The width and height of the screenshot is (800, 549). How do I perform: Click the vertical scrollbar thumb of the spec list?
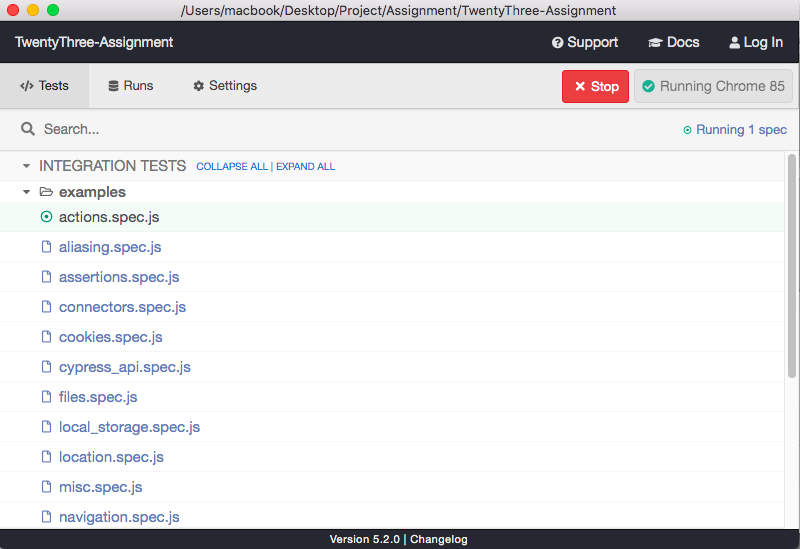click(792, 266)
